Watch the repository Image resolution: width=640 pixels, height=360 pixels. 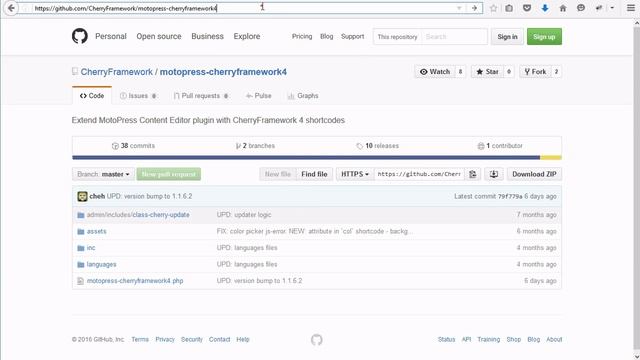click(x=435, y=72)
